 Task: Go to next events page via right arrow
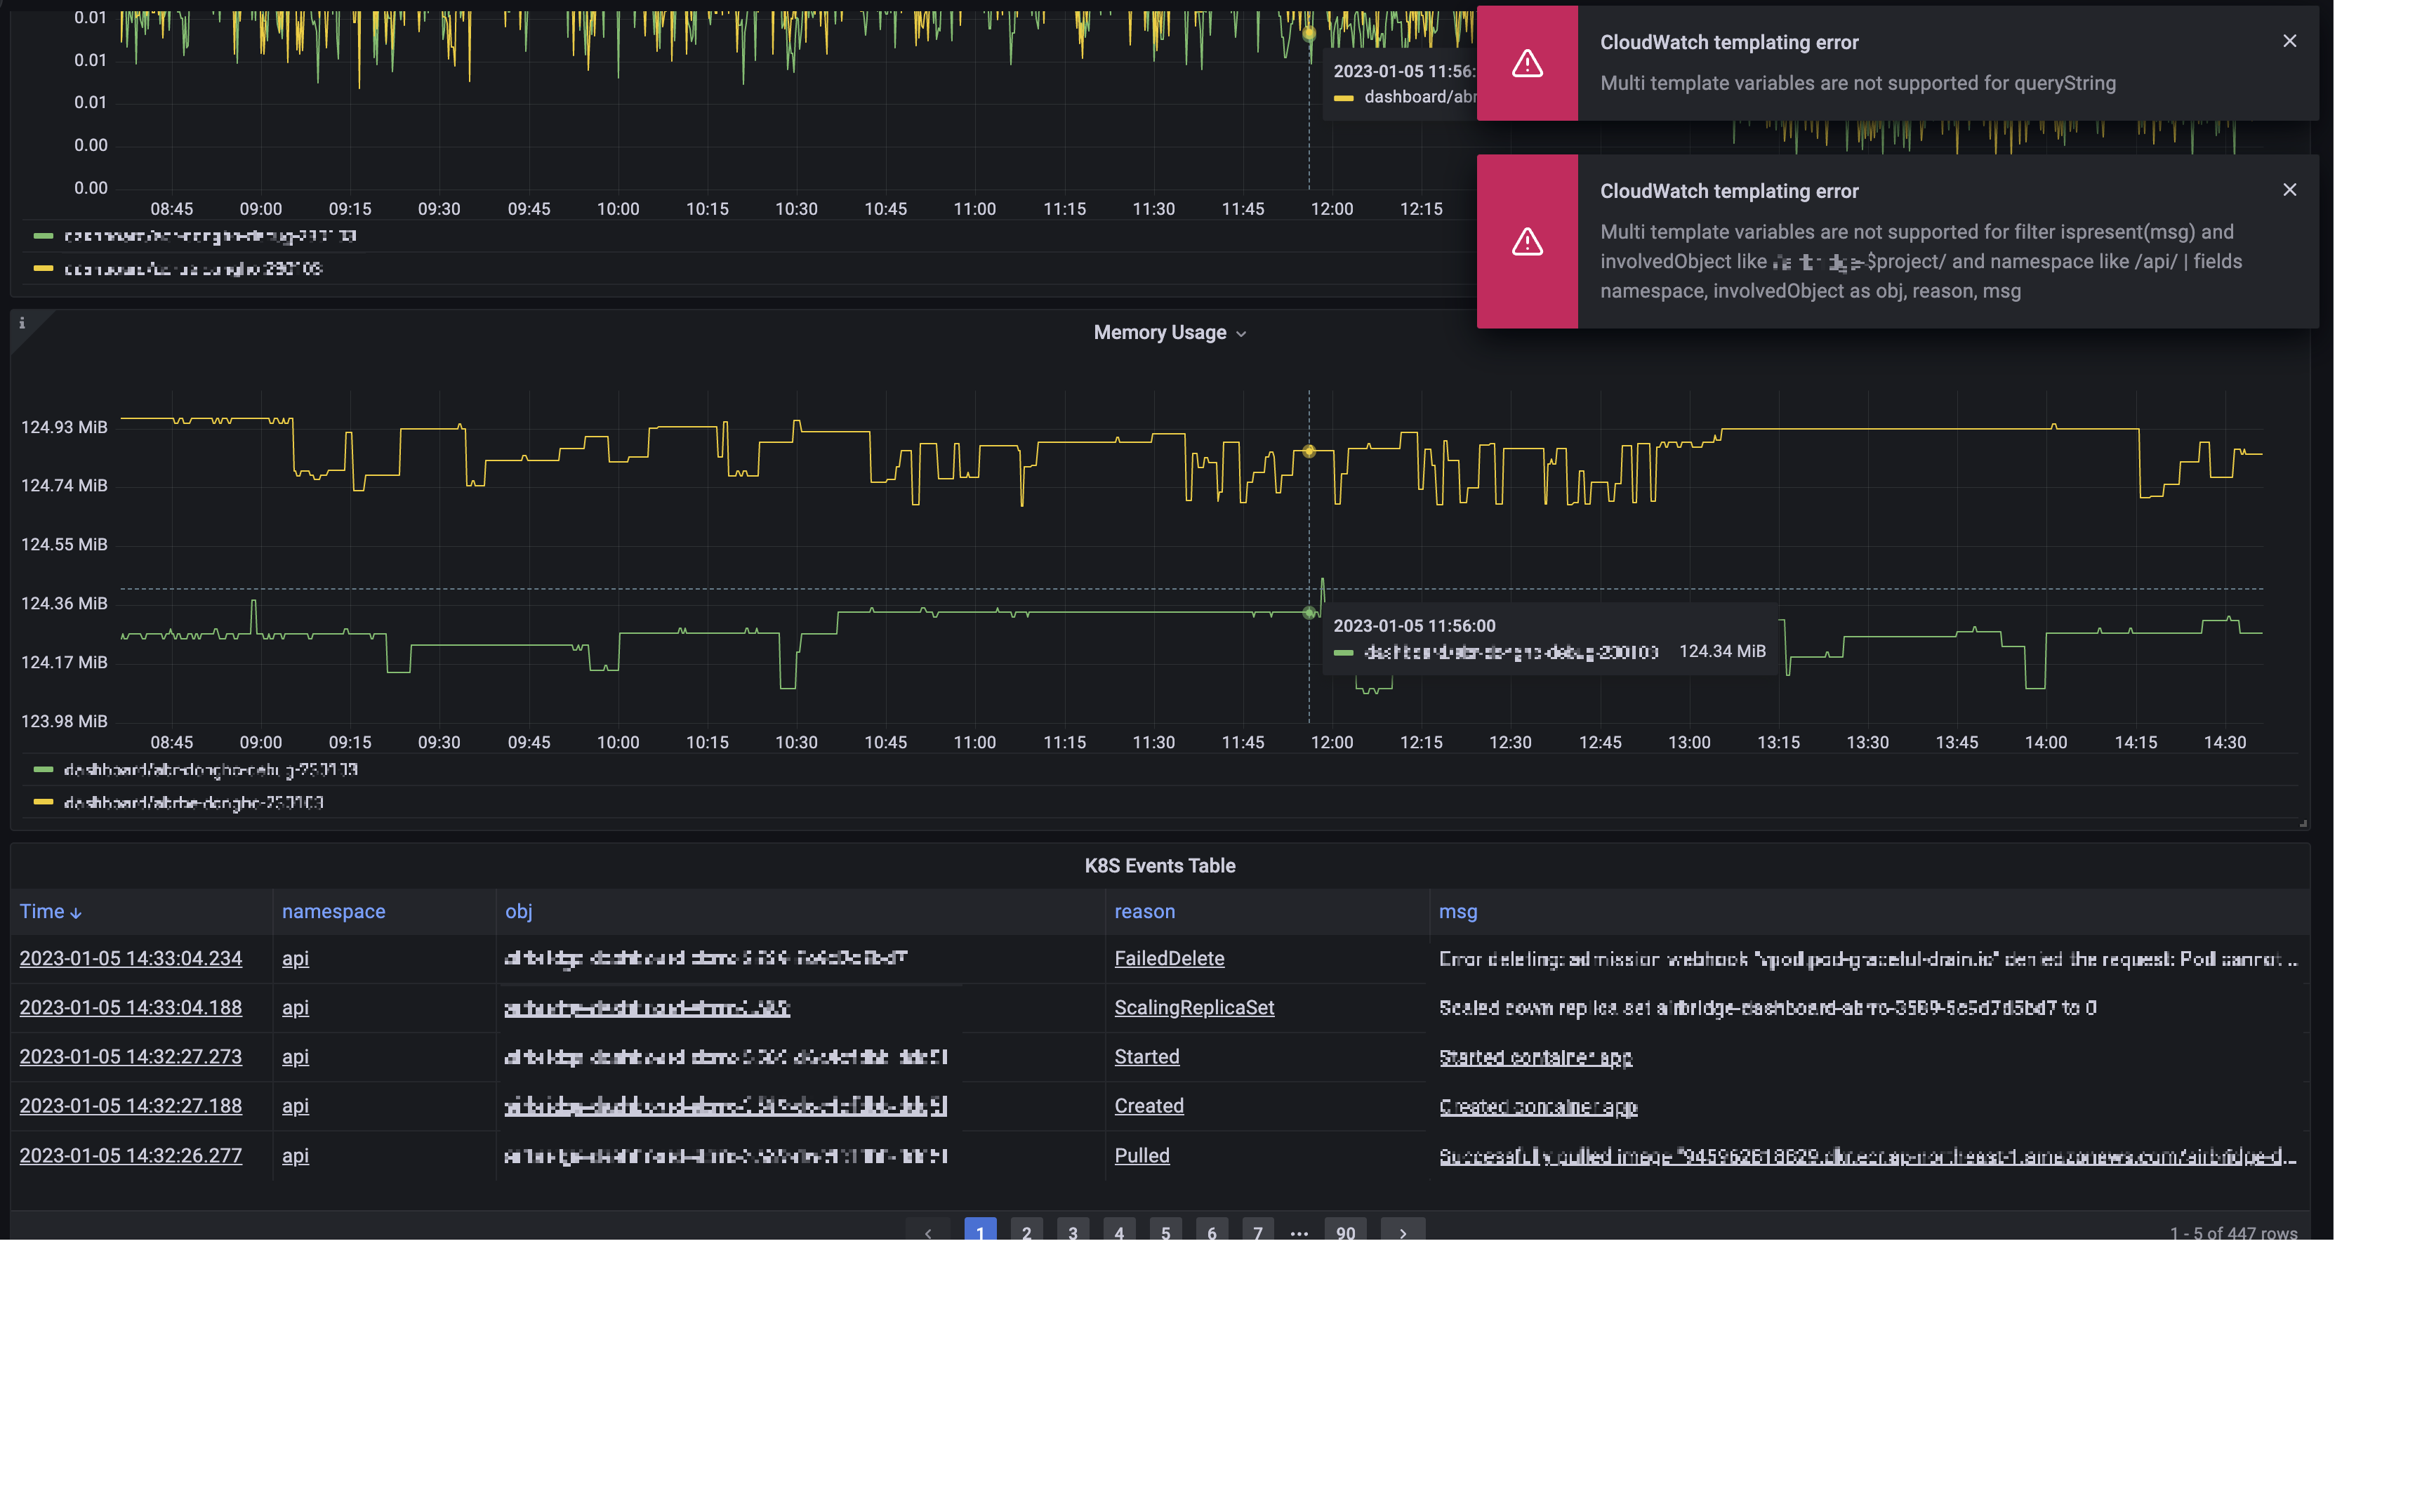(x=1402, y=1233)
